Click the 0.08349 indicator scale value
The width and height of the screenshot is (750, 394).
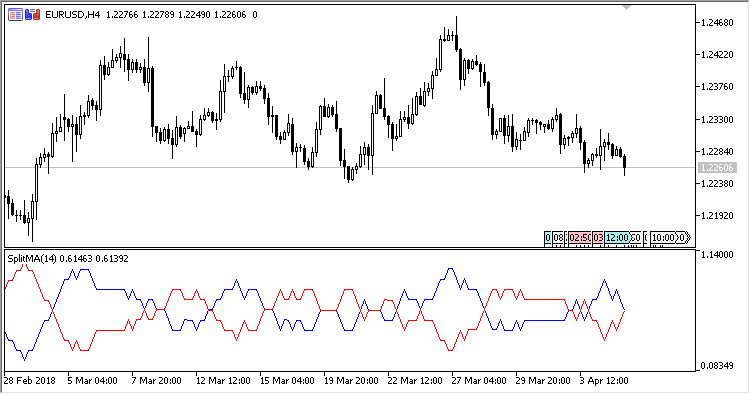point(717,366)
